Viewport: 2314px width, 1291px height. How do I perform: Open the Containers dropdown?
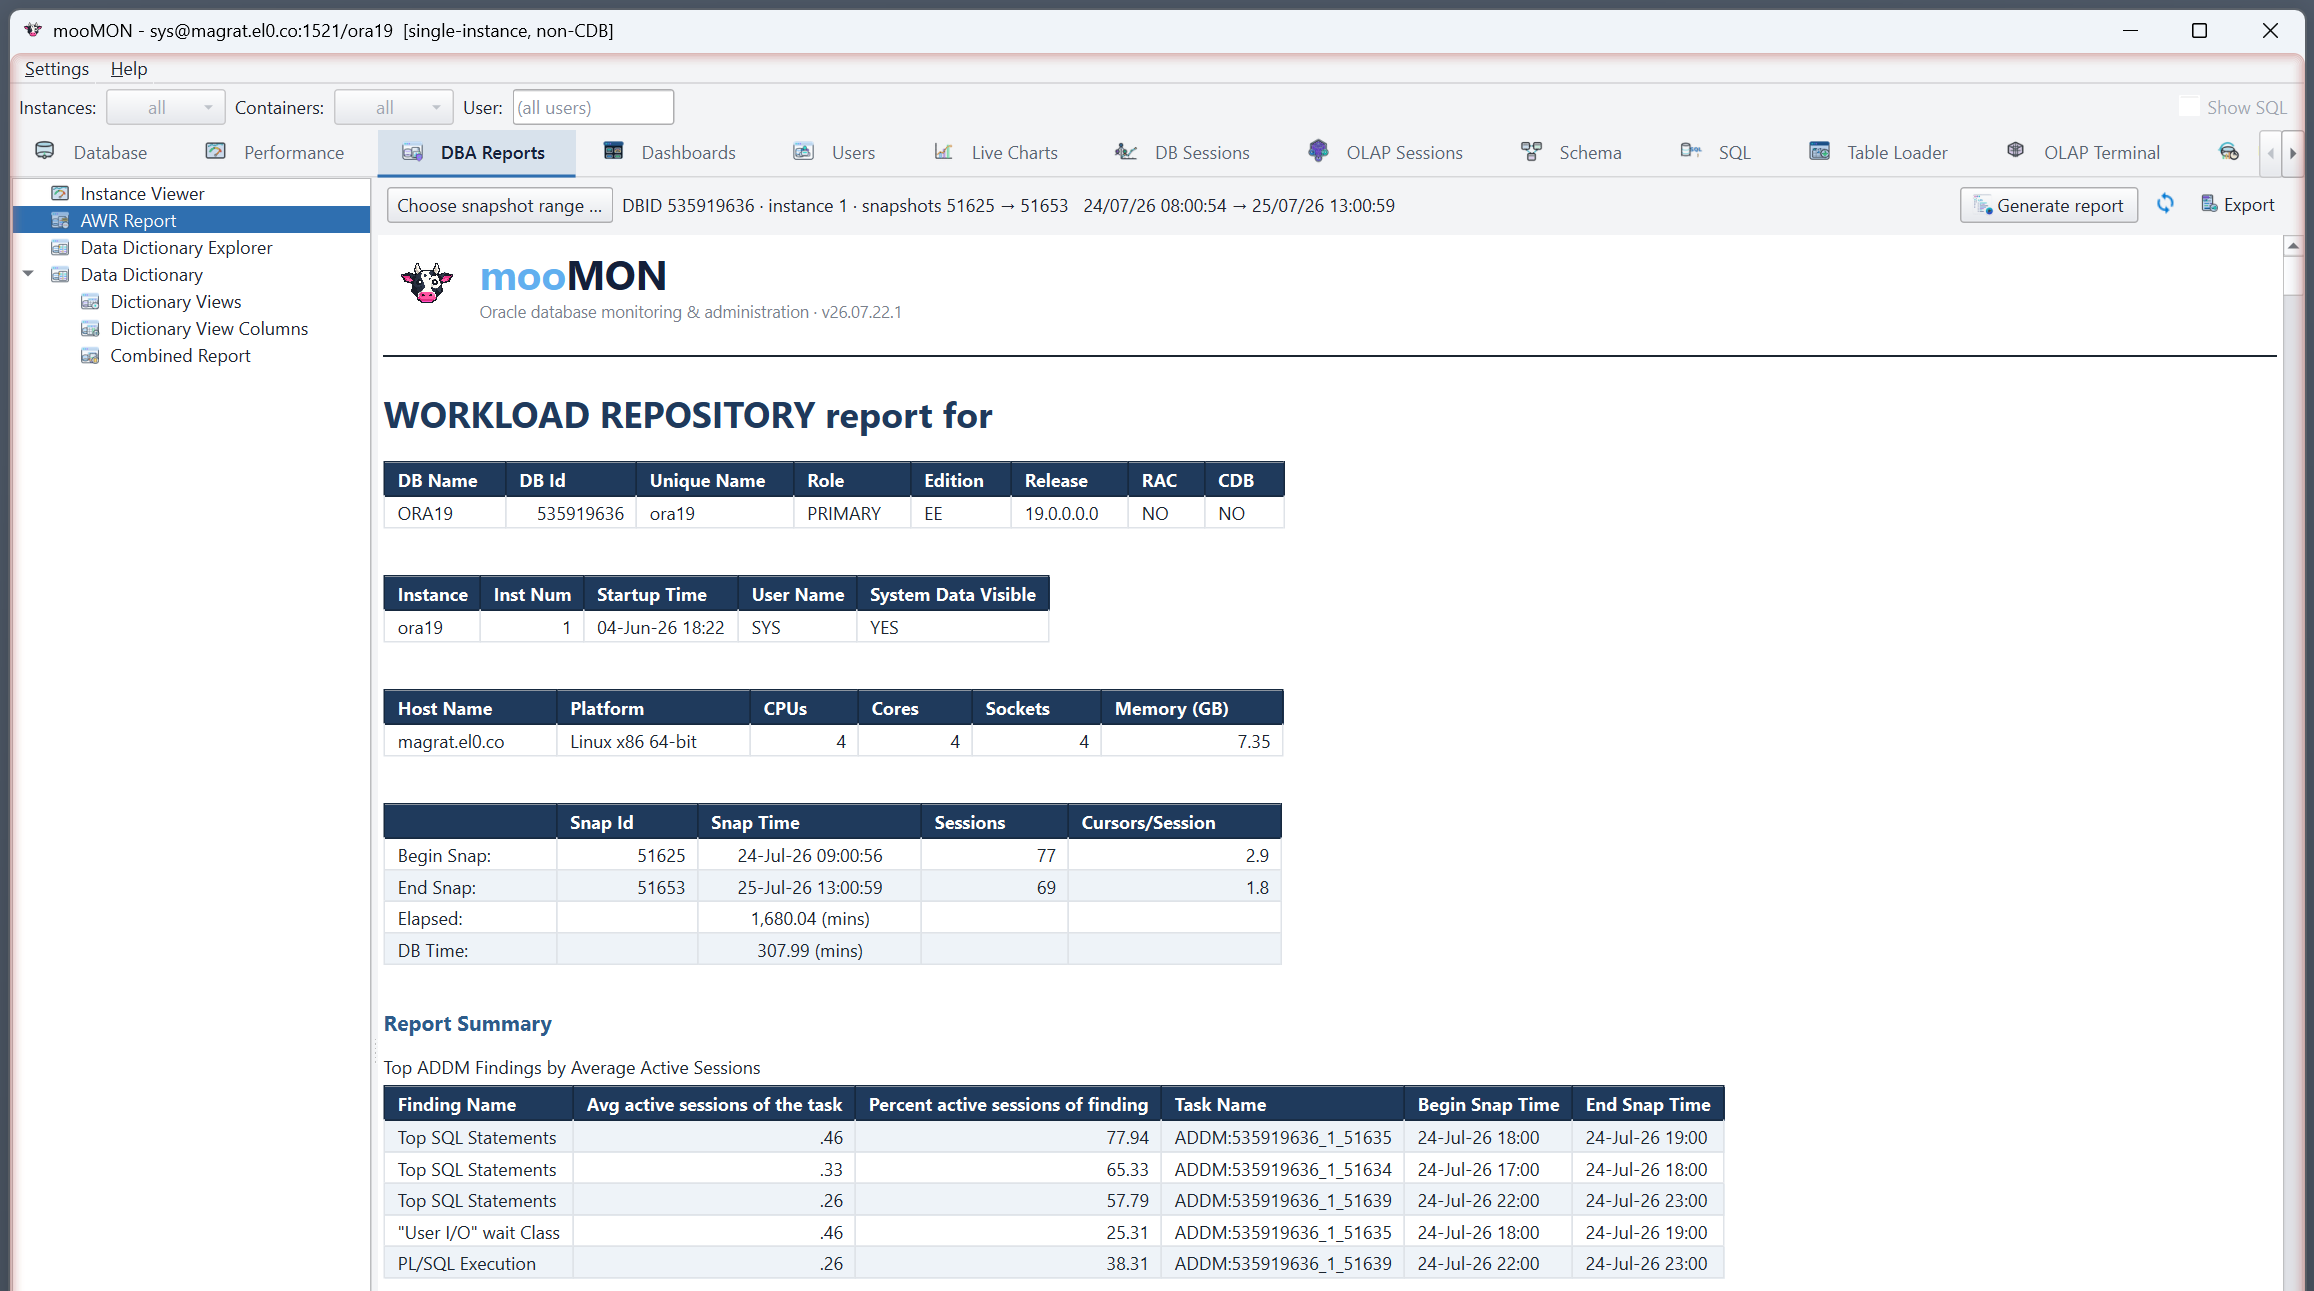pyautogui.click(x=394, y=107)
